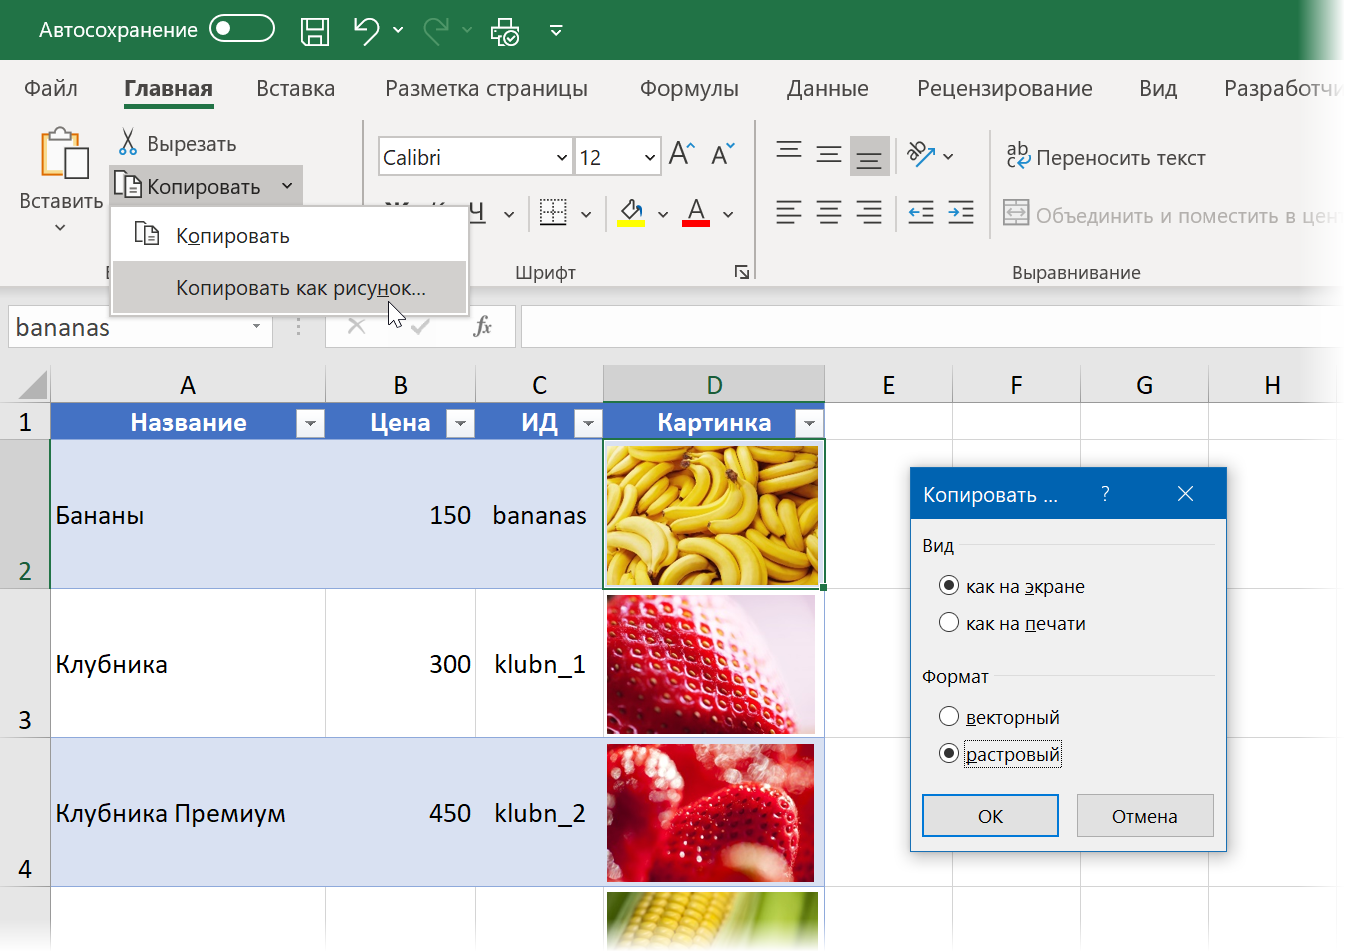Click OK in the Копировать dialog
The image size is (1345, 952).
pos(990,816)
